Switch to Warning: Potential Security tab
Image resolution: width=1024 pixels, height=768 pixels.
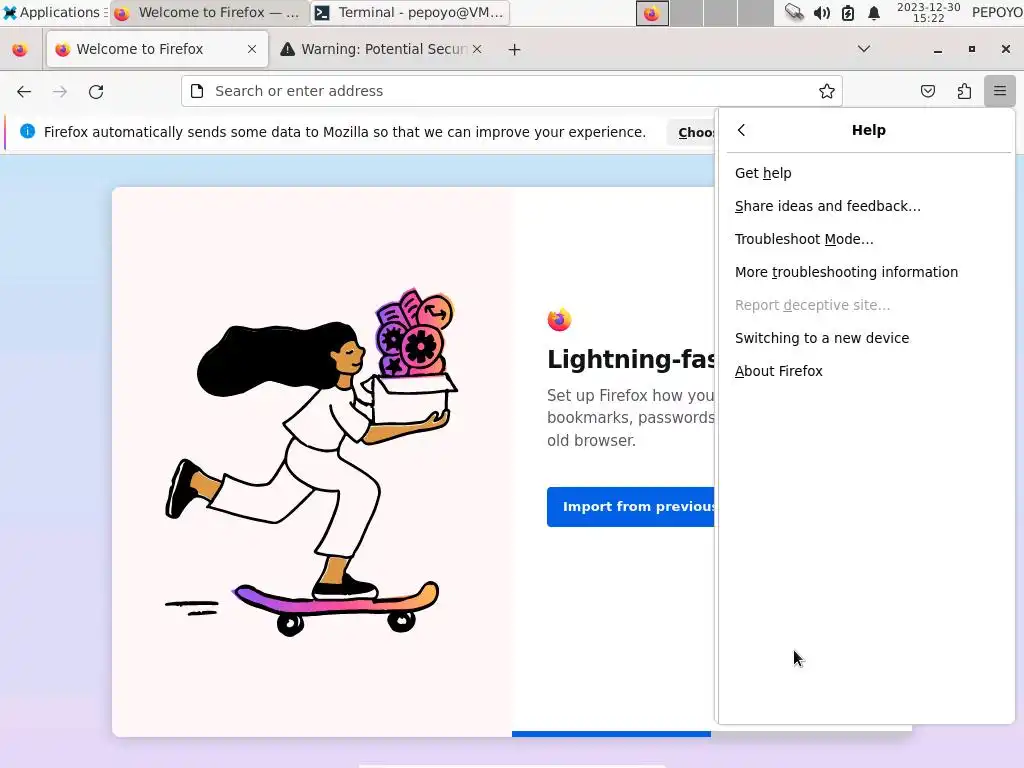pyautogui.click(x=382, y=49)
